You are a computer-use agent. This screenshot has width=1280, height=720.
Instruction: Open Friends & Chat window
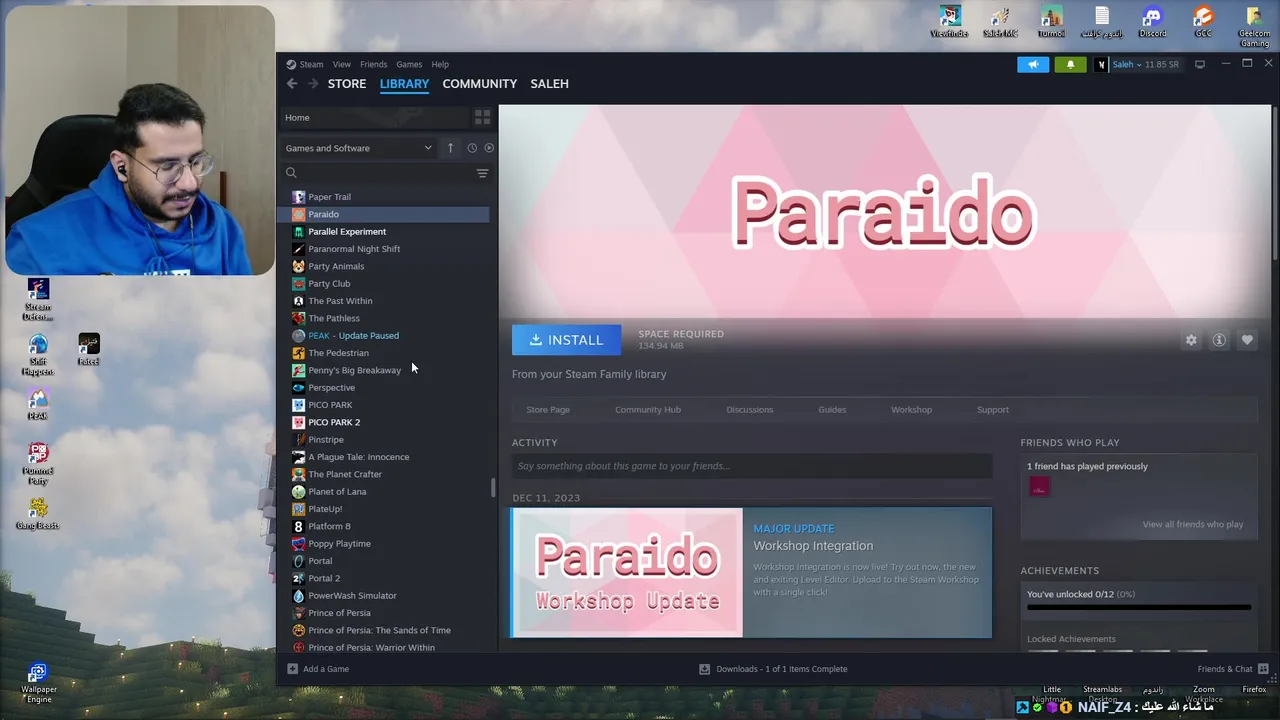tap(1232, 669)
